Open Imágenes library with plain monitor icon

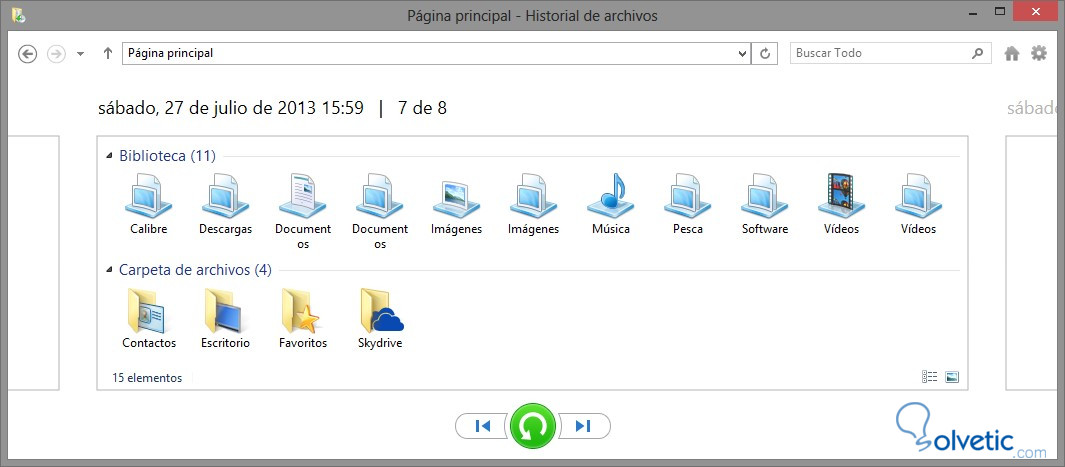click(x=533, y=204)
